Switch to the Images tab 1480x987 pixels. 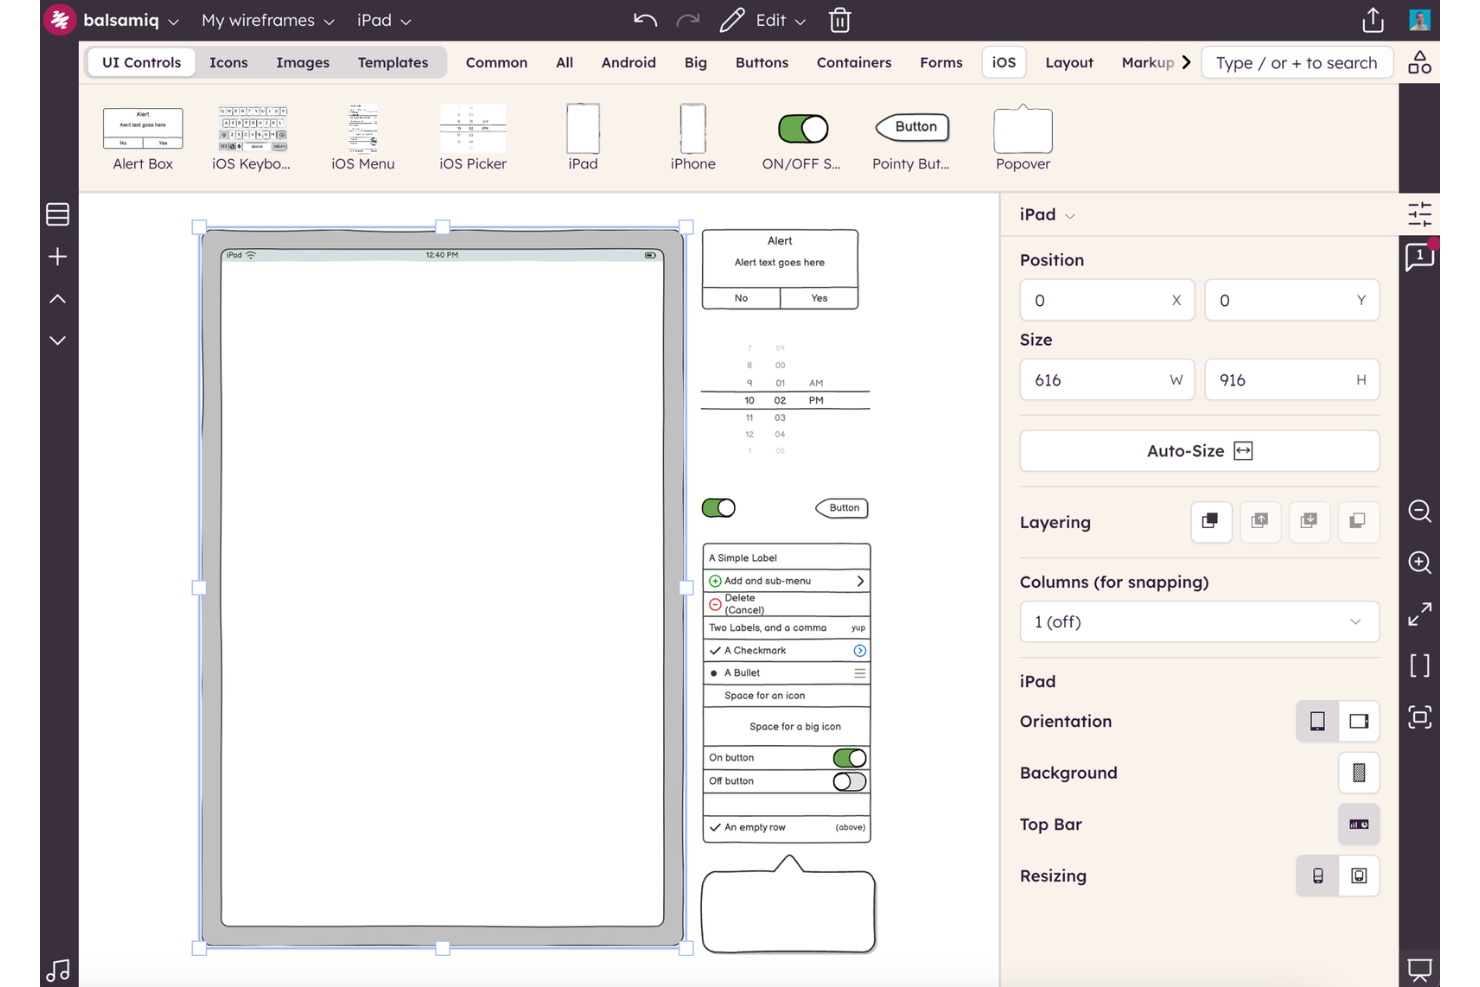(303, 62)
